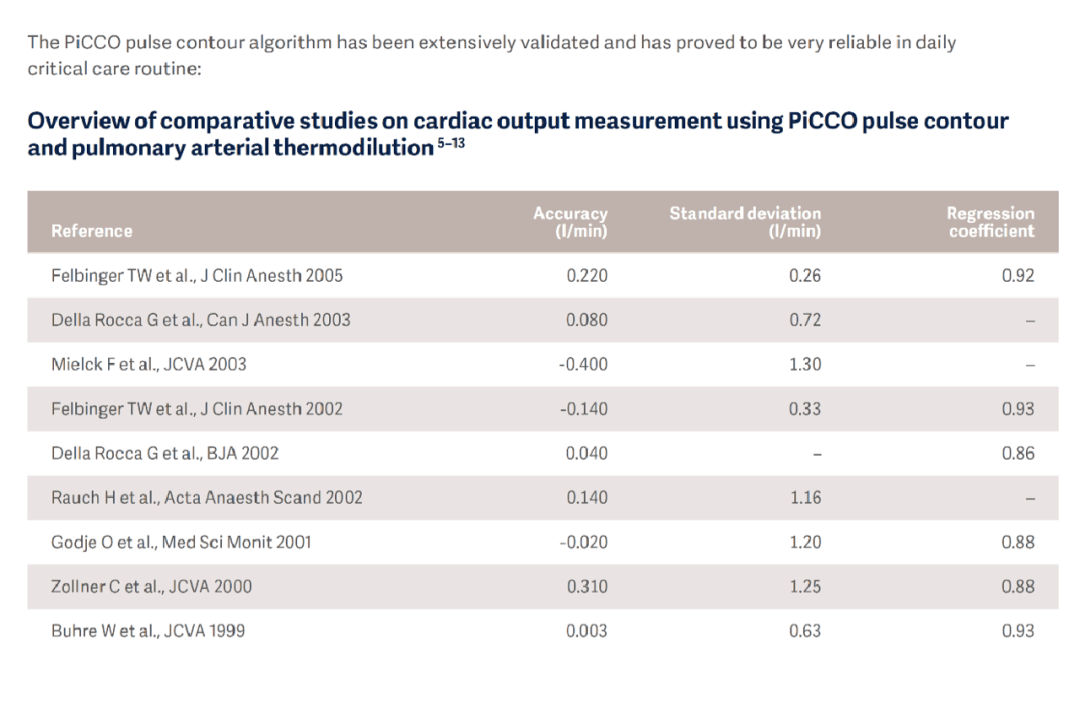Click the Regression coefficient column header
Screen dimensions: 1080x725
(990, 222)
